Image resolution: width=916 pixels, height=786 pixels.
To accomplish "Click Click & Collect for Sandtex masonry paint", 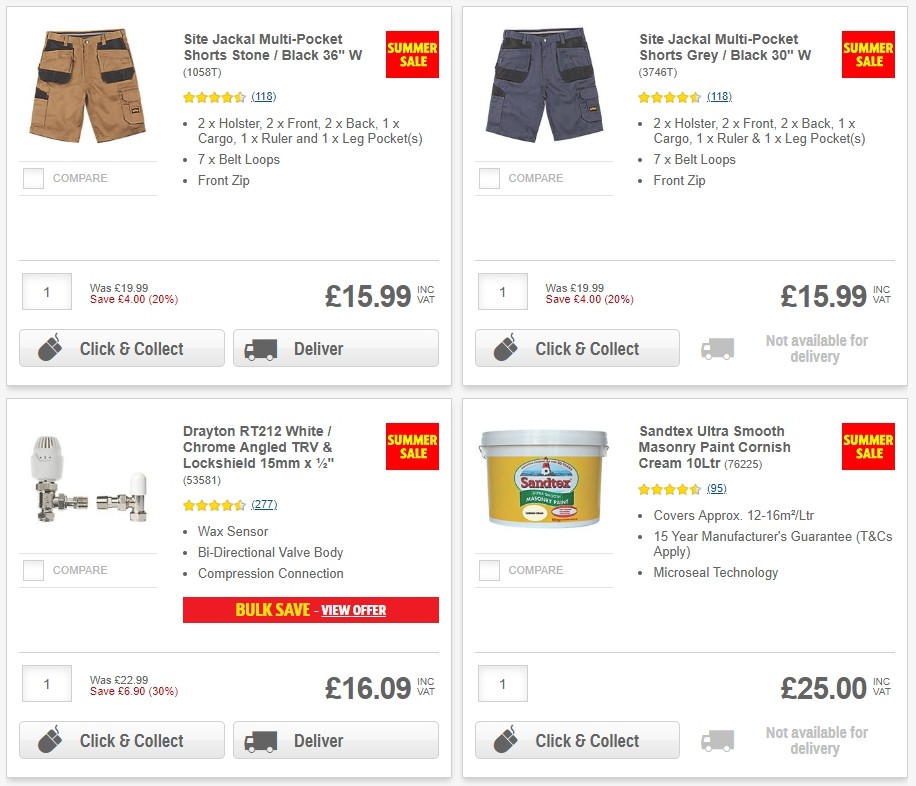I will pos(577,740).
